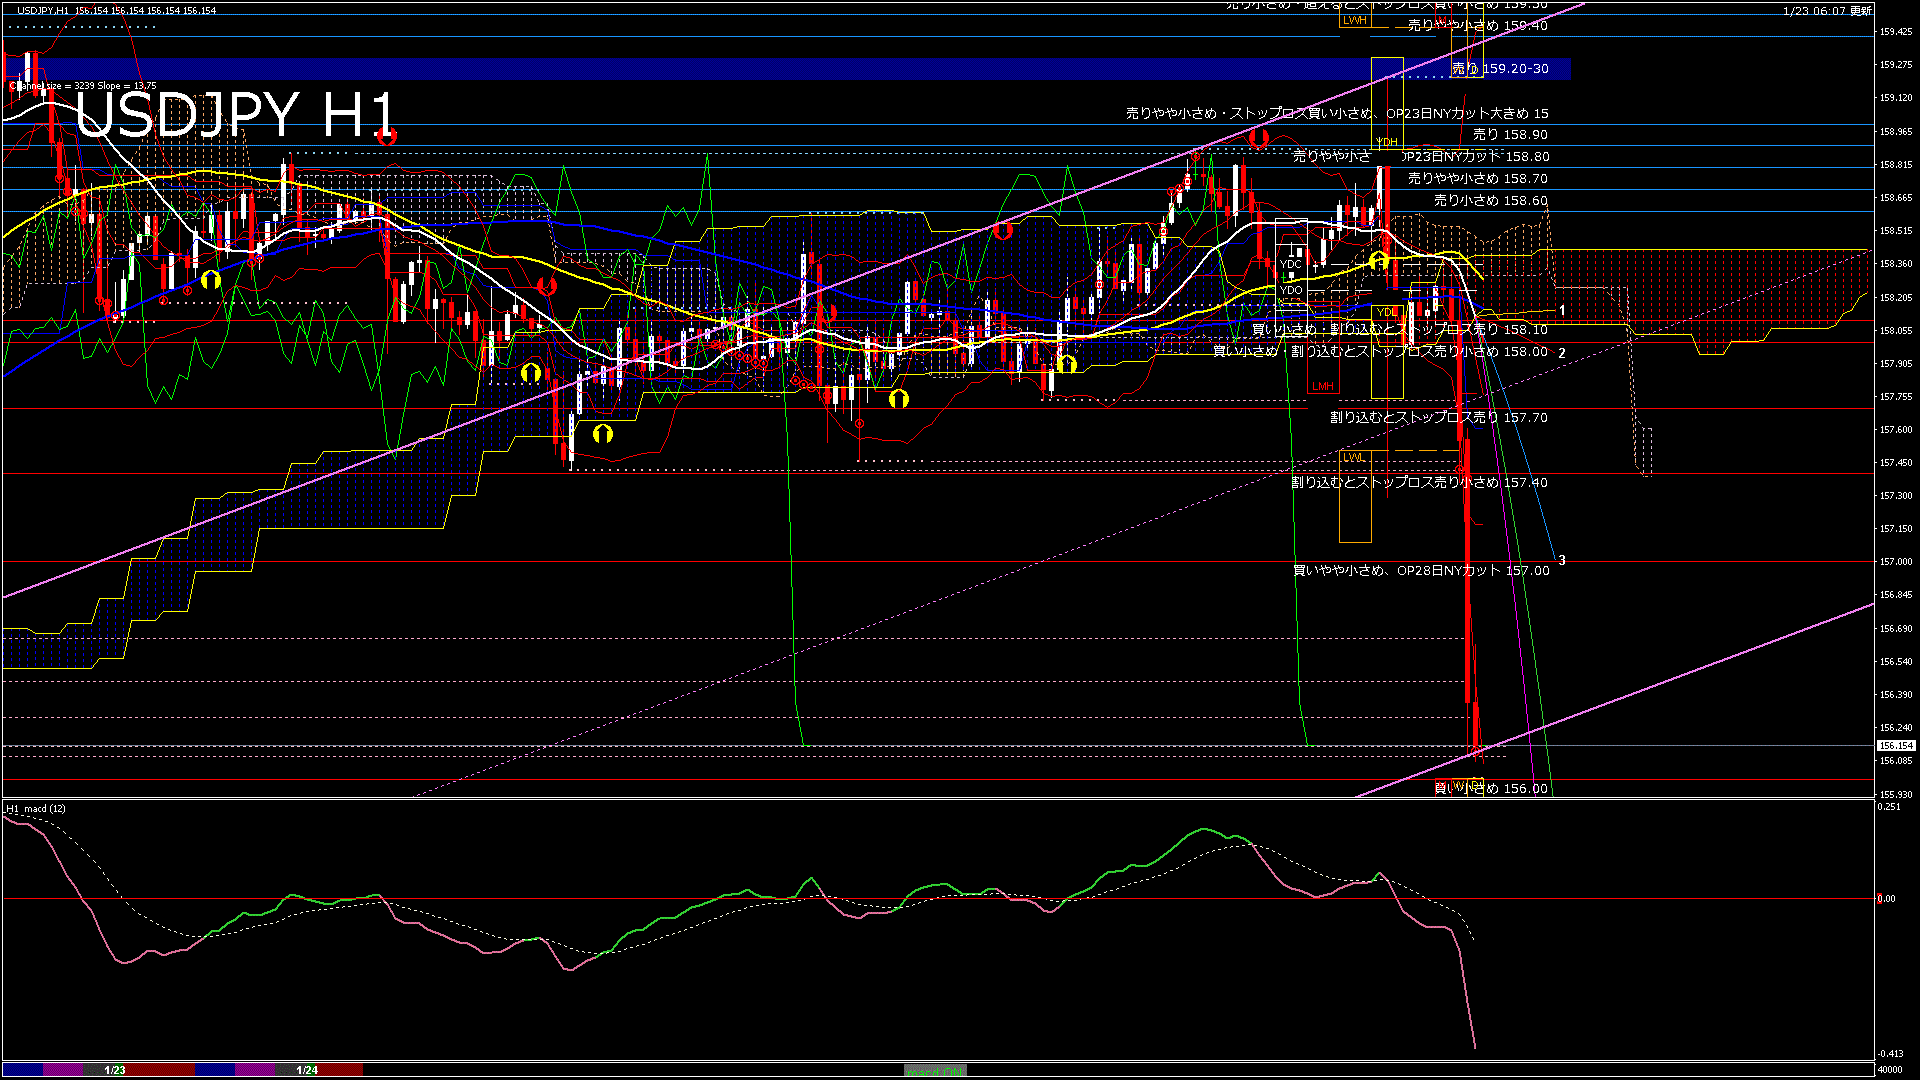Select the large USDJPY H1 title label
The width and height of the screenshot is (1920, 1080).
(x=235, y=114)
